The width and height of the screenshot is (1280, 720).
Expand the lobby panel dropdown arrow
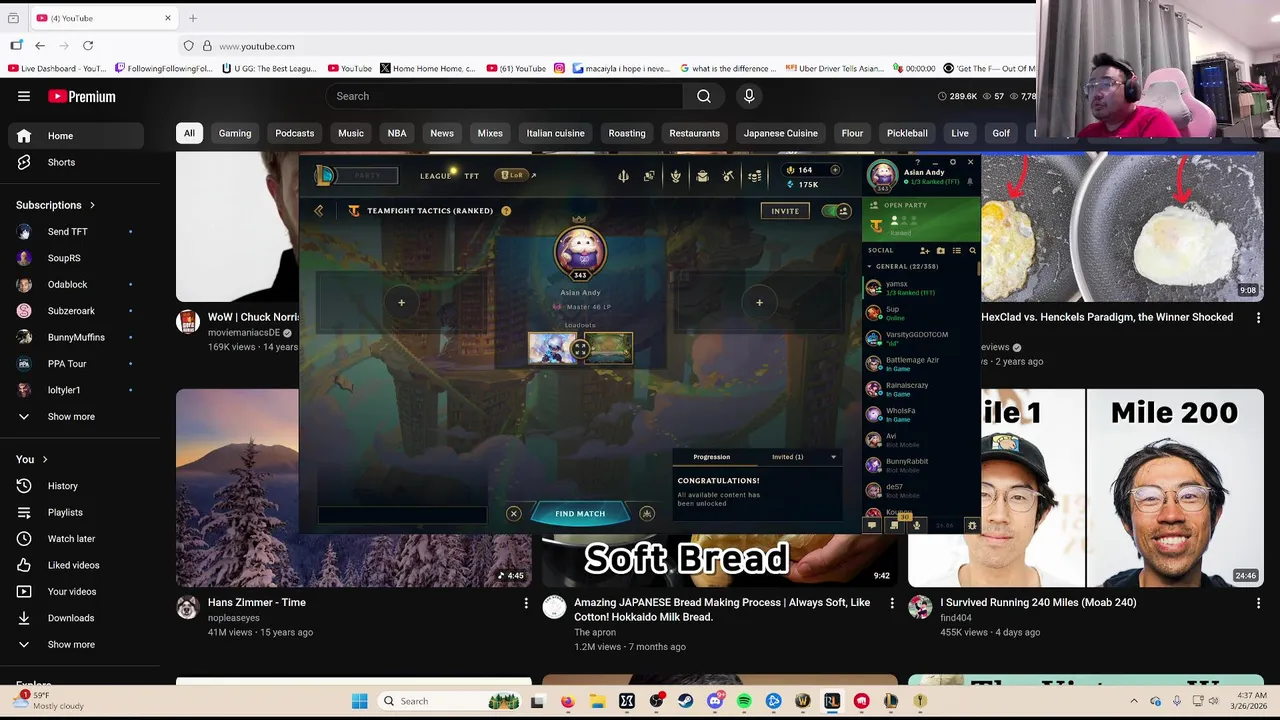[x=833, y=457]
